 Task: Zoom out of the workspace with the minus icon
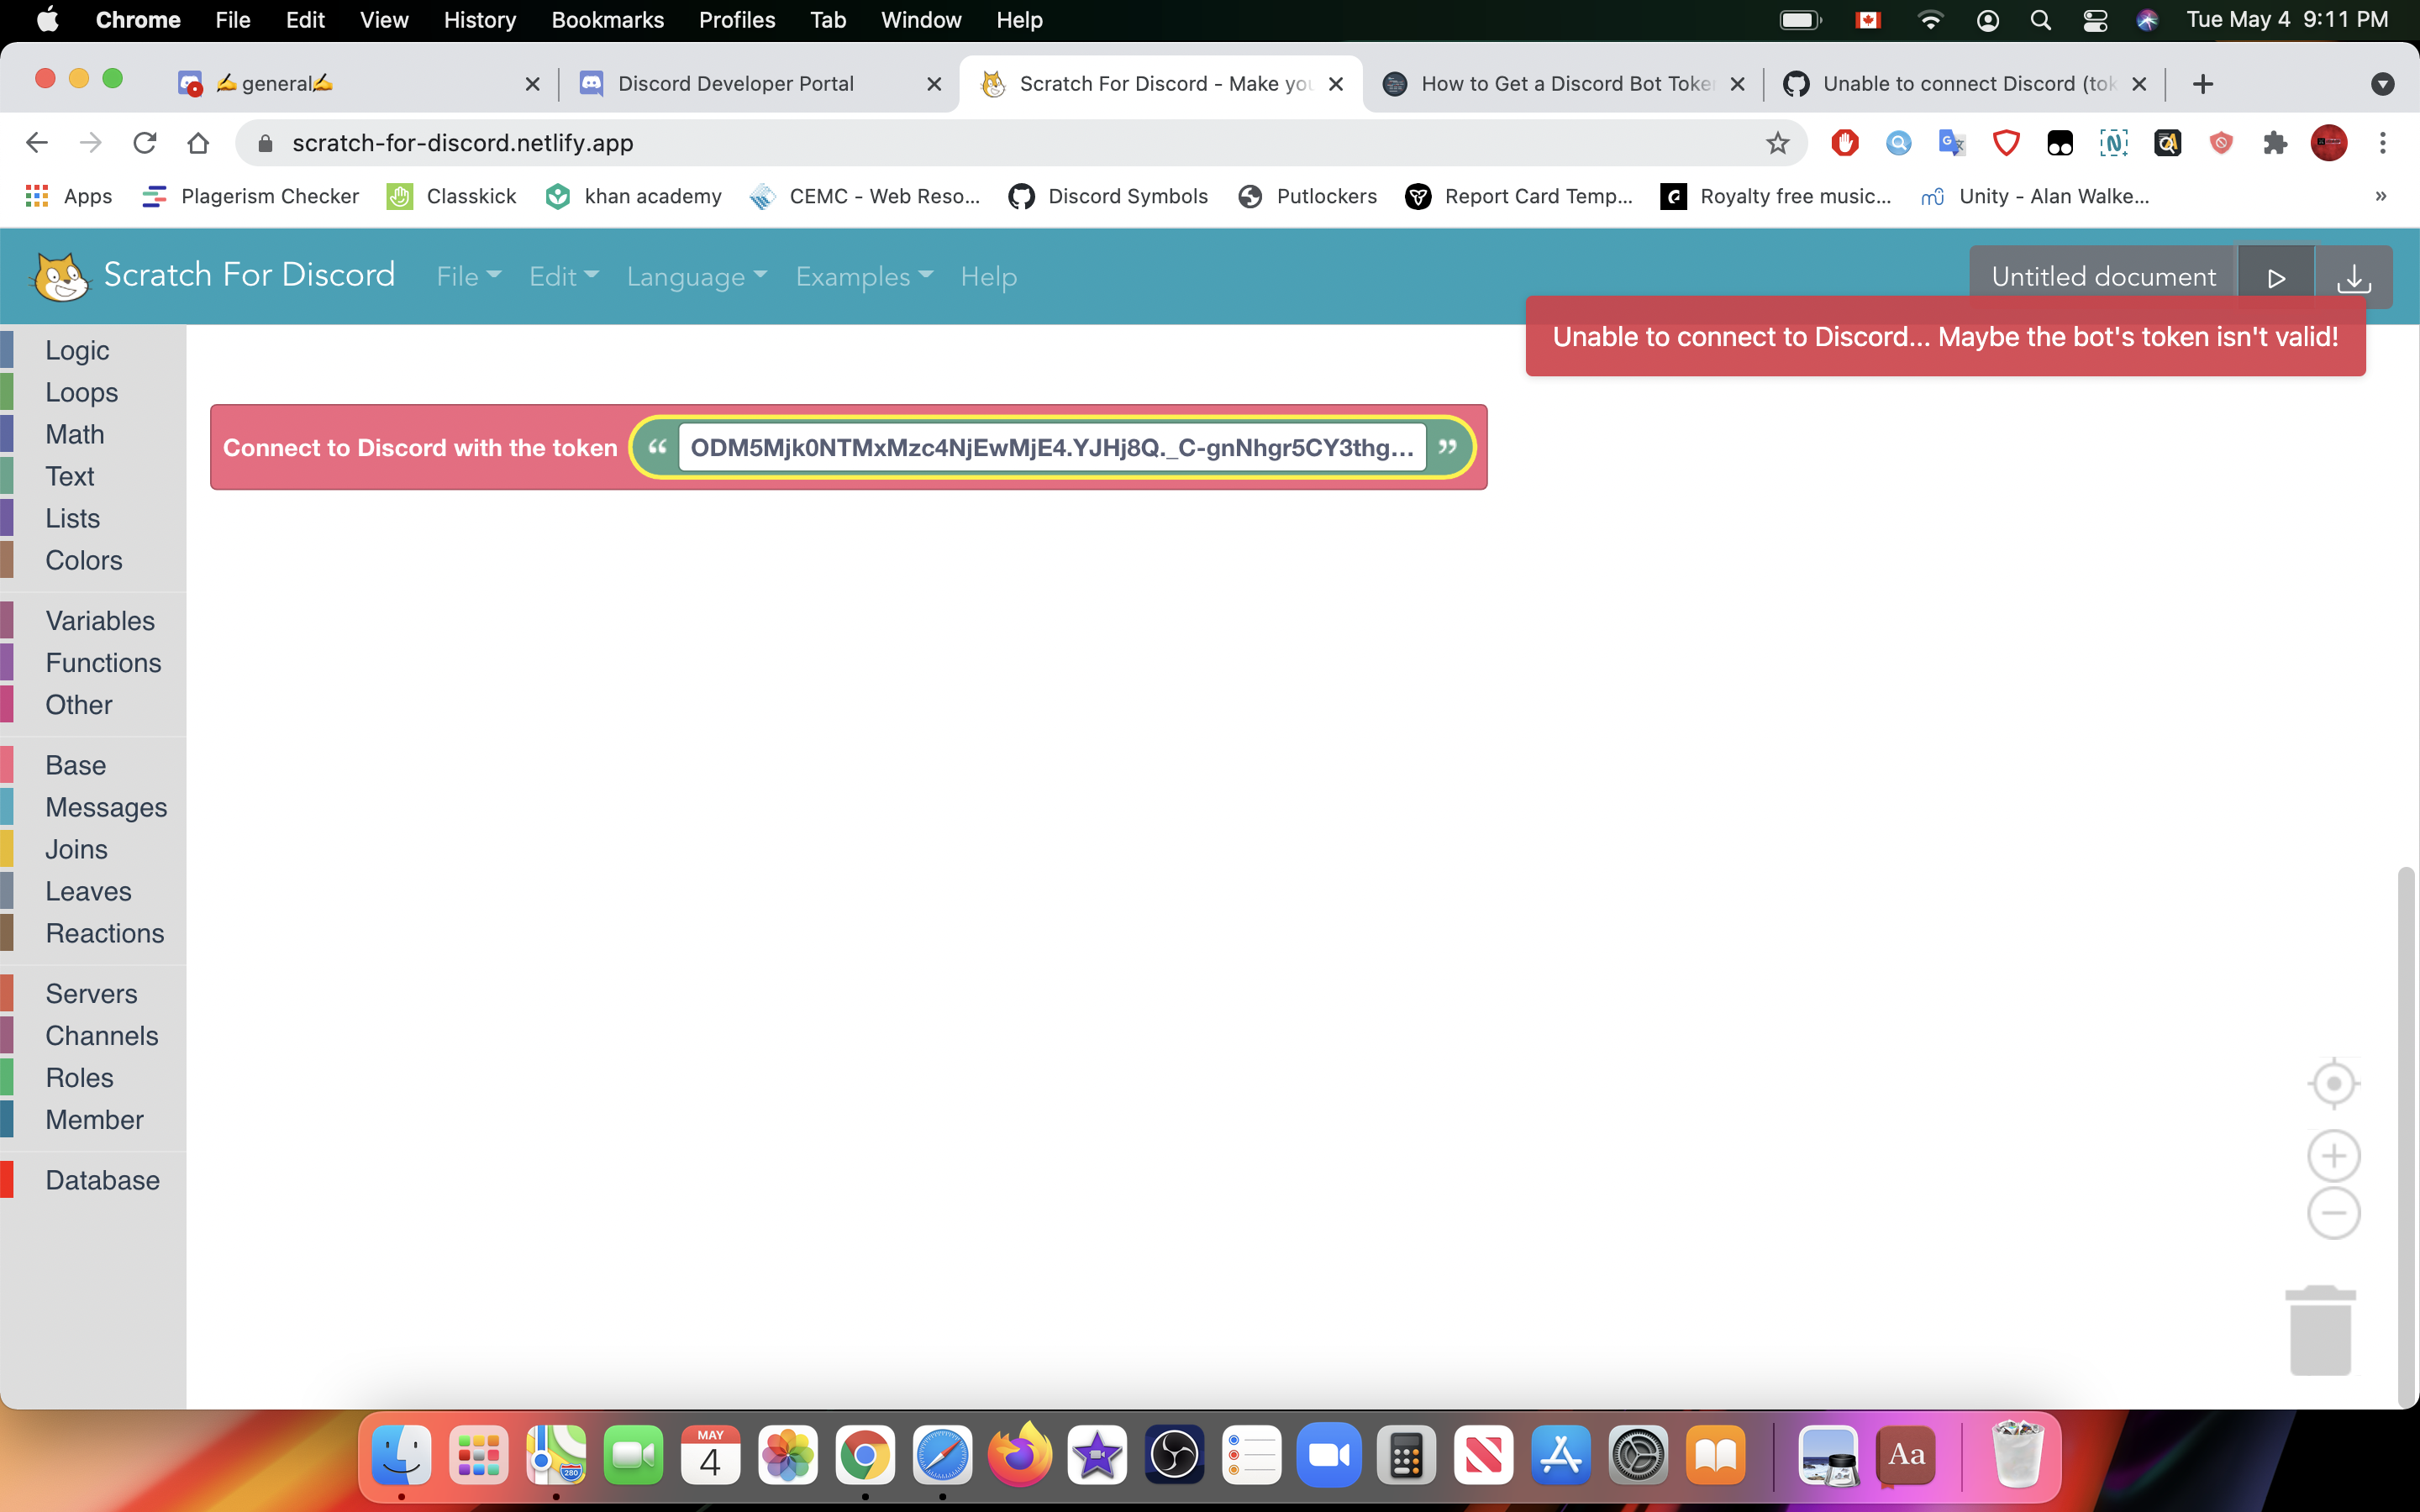(2334, 1213)
